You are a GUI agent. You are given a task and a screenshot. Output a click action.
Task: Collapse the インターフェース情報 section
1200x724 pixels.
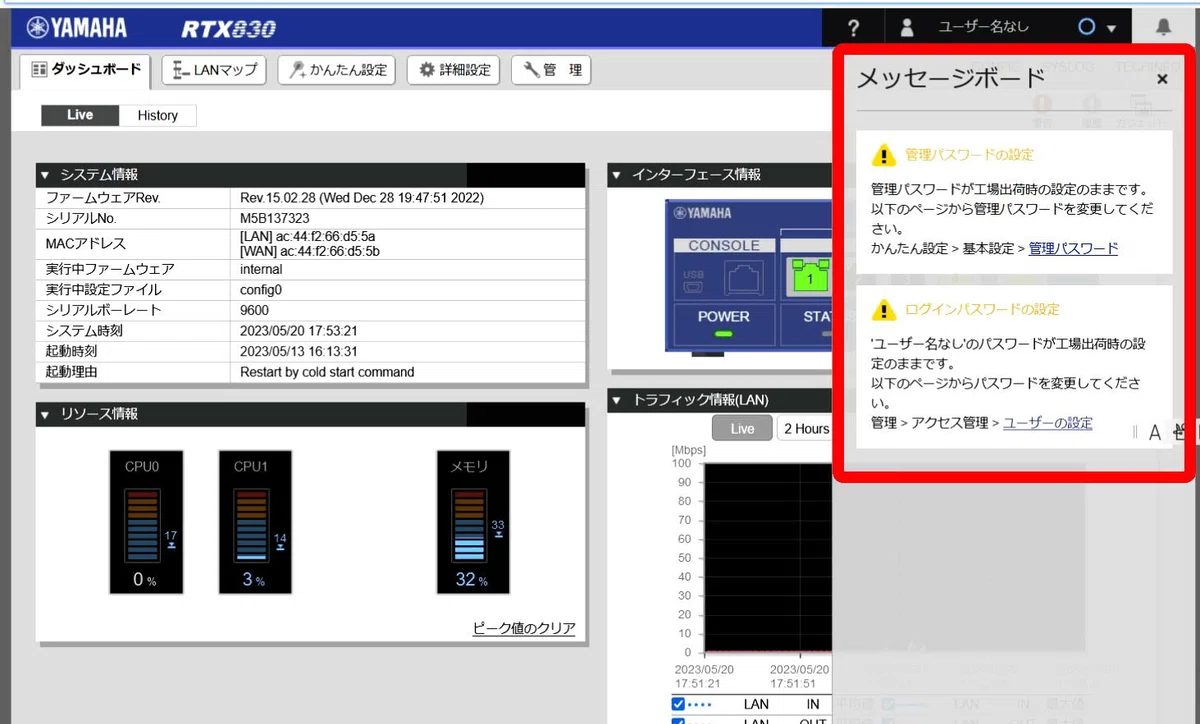pyautogui.click(x=617, y=175)
